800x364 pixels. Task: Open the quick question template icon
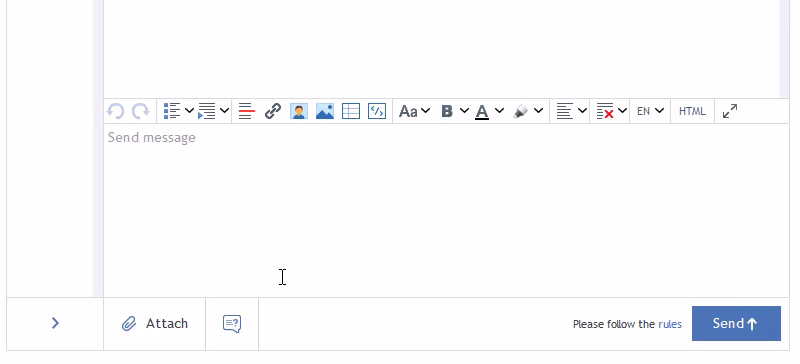coord(232,324)
